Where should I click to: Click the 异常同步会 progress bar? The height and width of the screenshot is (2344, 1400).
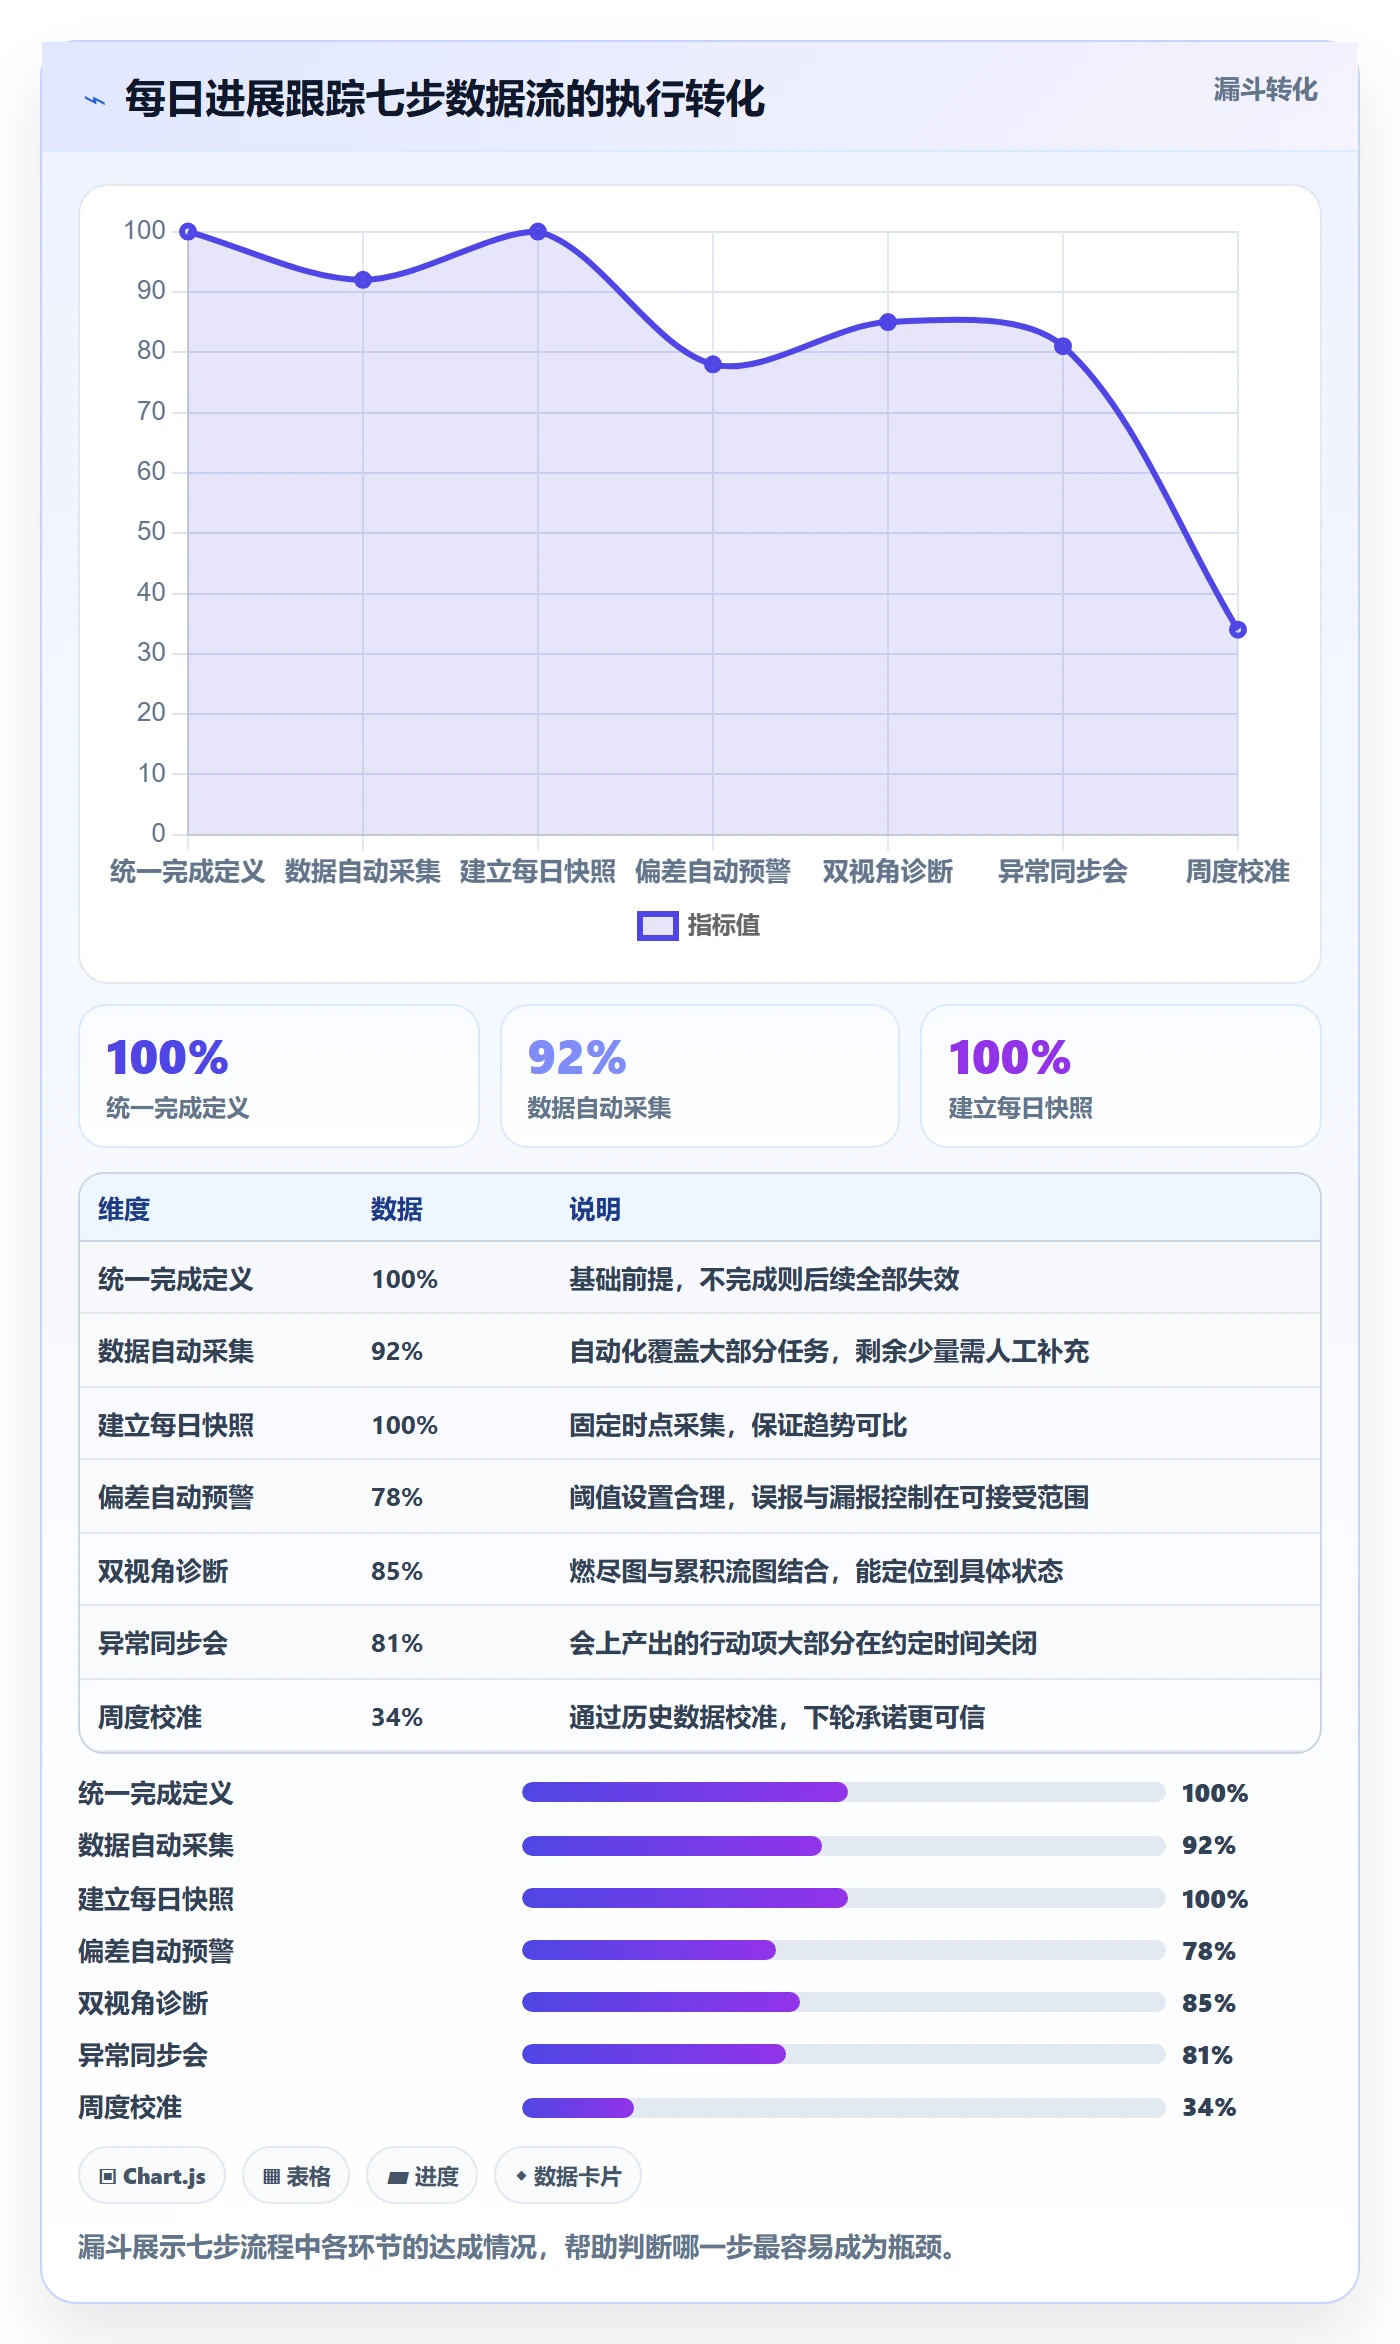[844, 2054]
